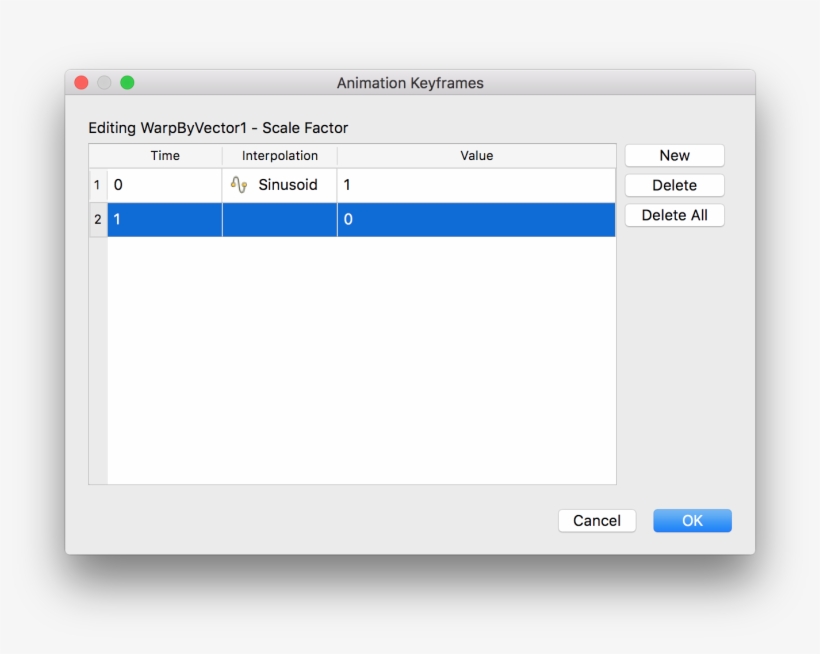Select row 2 by its row number header
The width and height of the screenshot is (820, 654).
coord(98,219)
